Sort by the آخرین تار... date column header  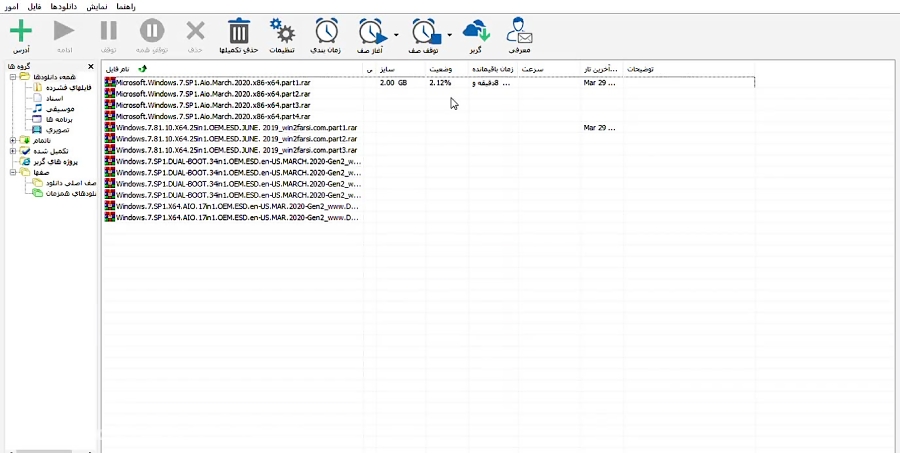pyautogui.click(x=602, y=69)
